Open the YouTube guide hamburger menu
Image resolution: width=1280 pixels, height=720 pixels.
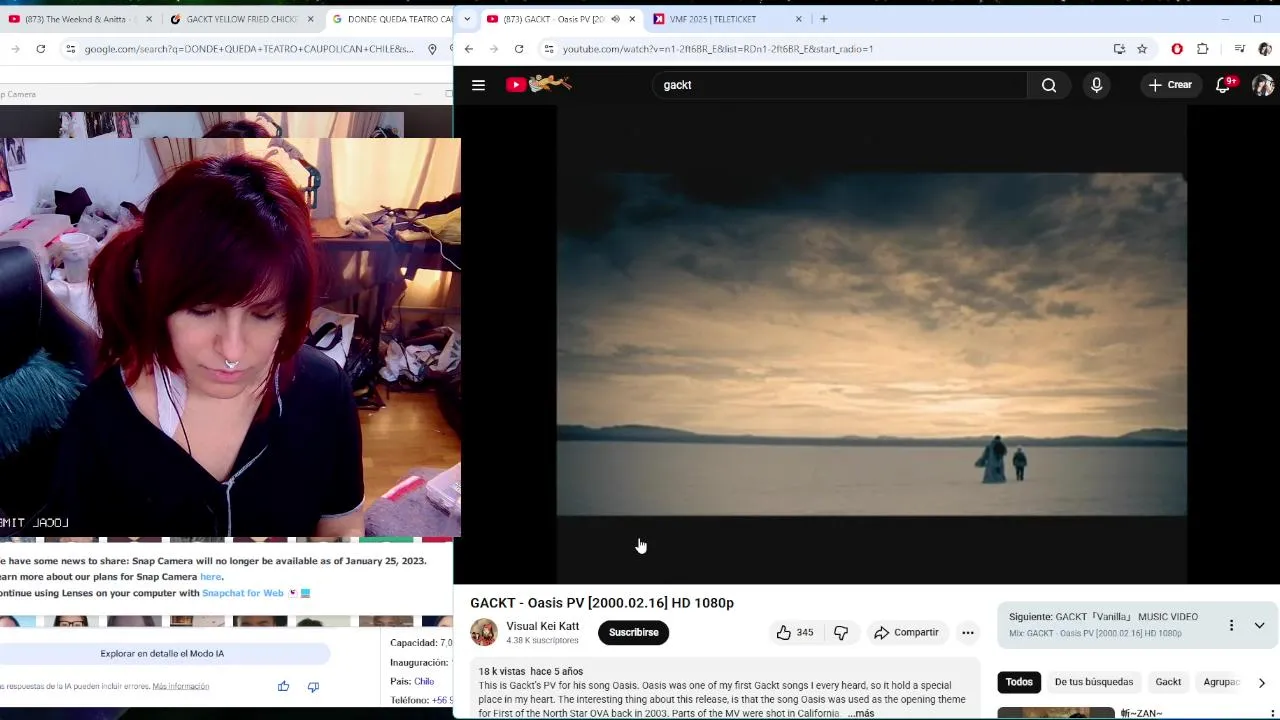(x=478, y=85)
